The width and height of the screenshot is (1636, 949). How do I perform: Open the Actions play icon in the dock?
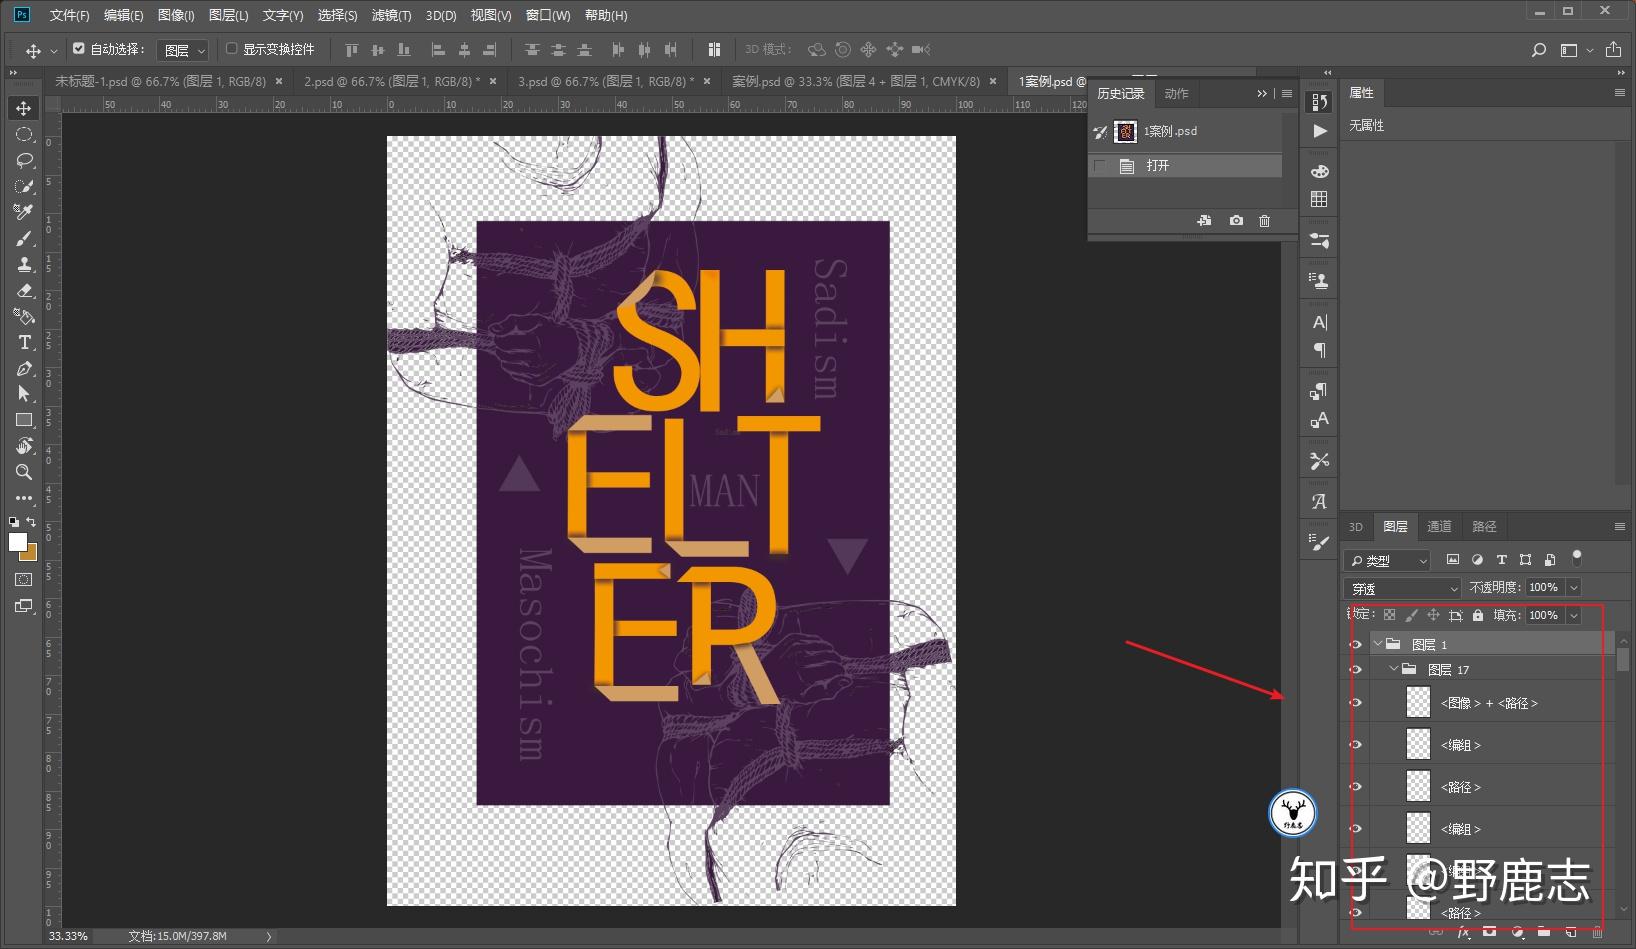point(1320,131)
